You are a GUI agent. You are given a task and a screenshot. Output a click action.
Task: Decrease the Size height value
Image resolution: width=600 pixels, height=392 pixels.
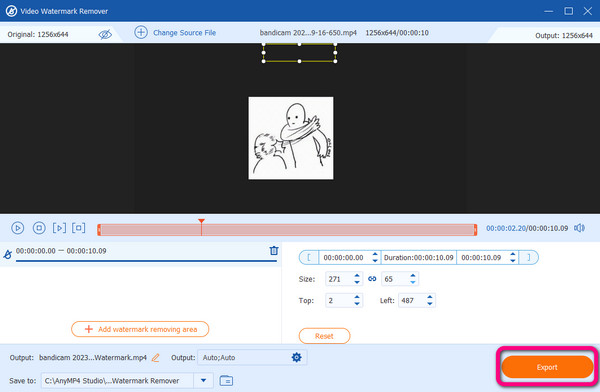[413, 282]
